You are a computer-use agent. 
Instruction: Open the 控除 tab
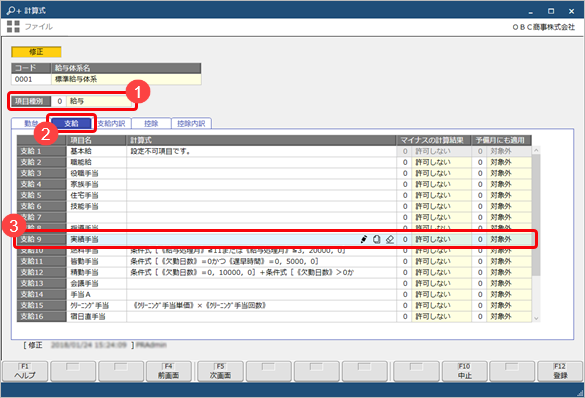coord(151,123)
